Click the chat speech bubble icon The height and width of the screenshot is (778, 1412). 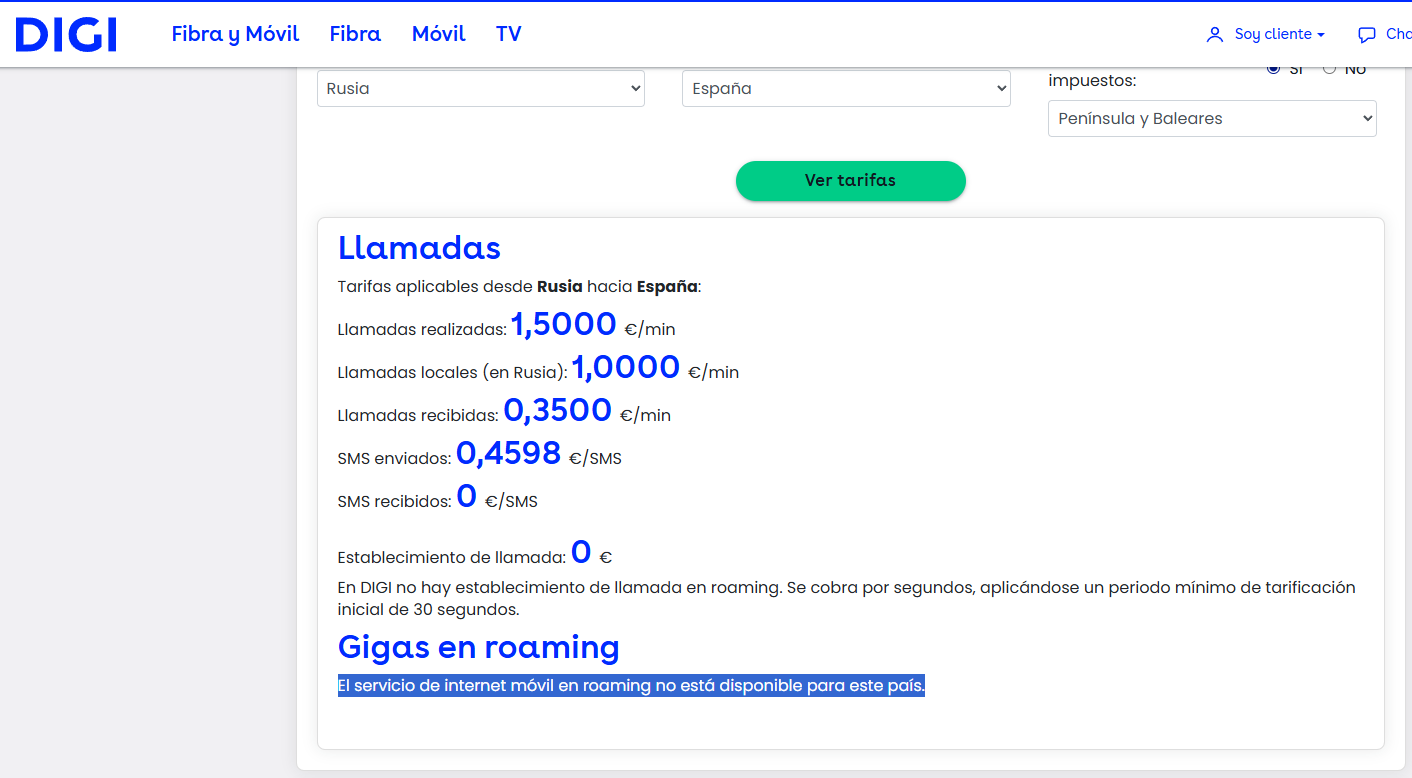(1366, 35)
